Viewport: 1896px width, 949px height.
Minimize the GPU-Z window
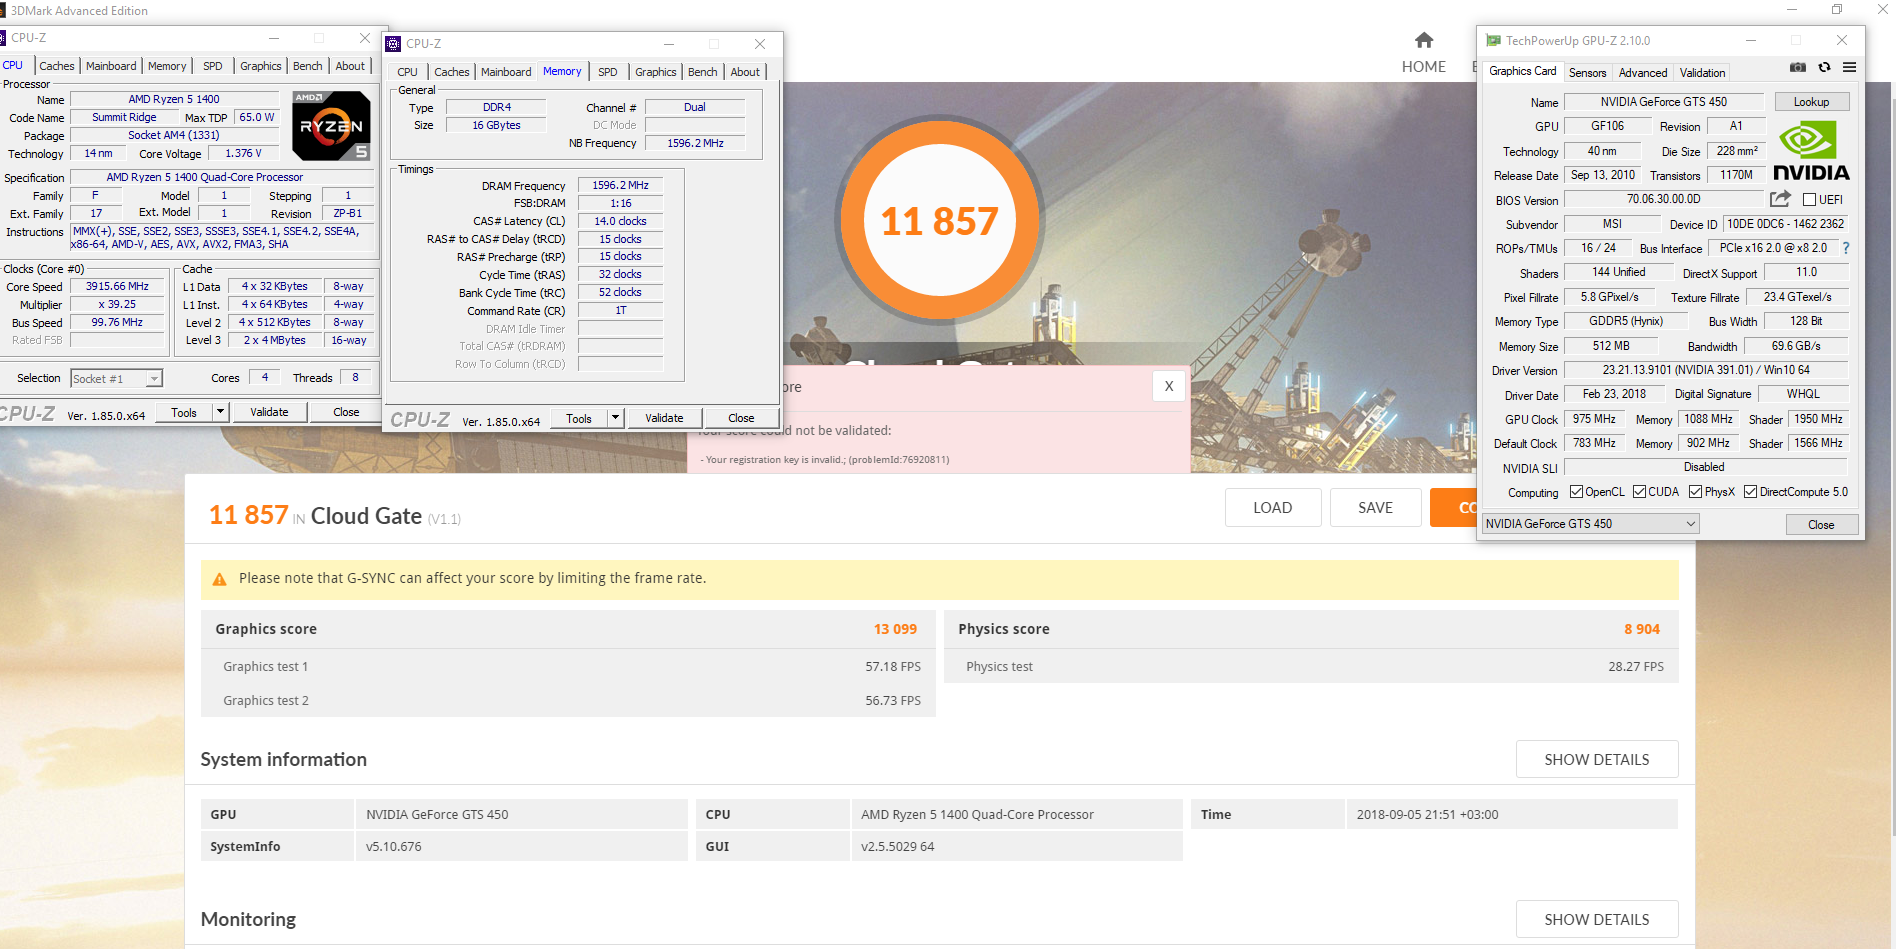[x=1751, y=41]
